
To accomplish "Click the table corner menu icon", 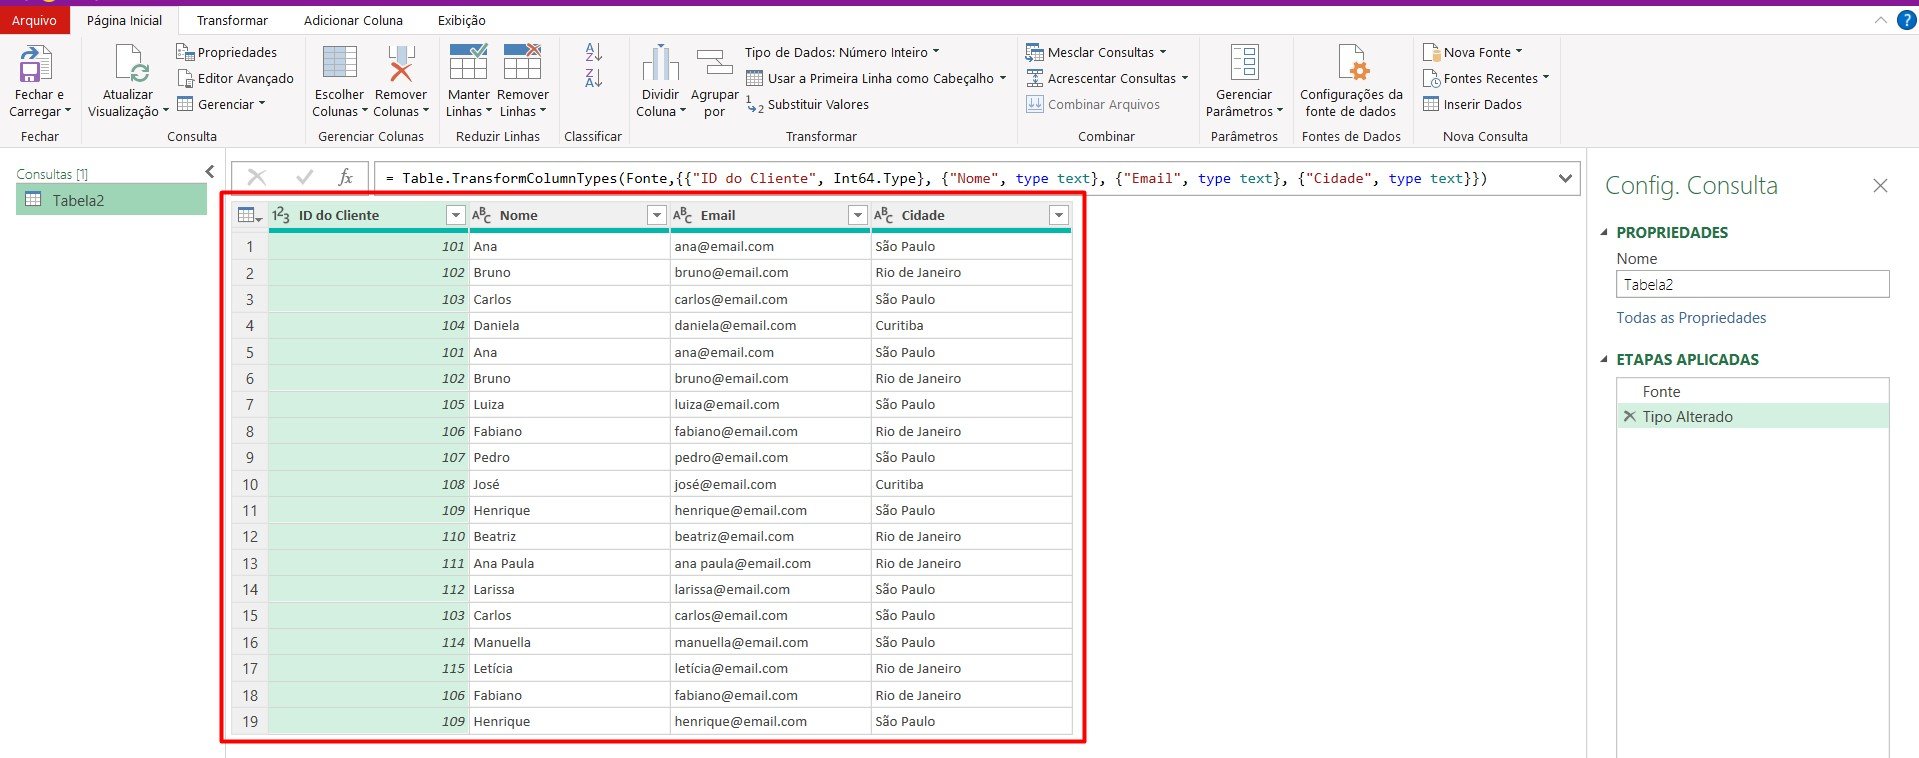I will 249,215.
